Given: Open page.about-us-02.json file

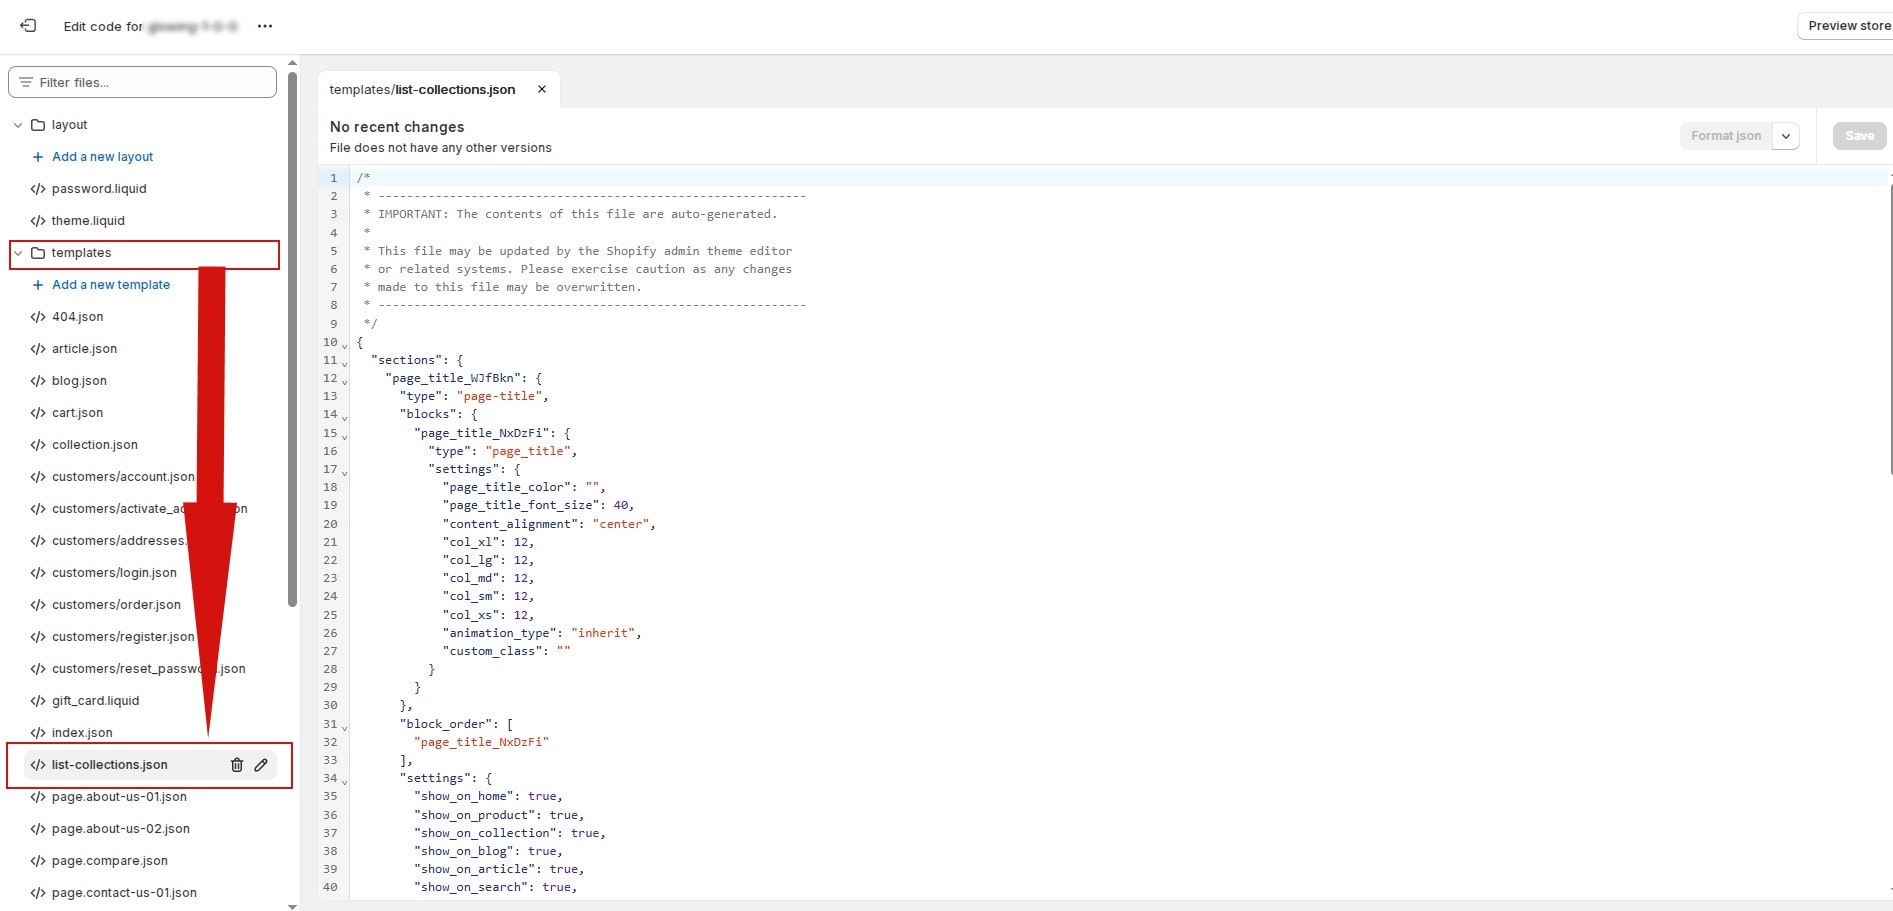Looking at the screenshot, I should tap(121, 829).
